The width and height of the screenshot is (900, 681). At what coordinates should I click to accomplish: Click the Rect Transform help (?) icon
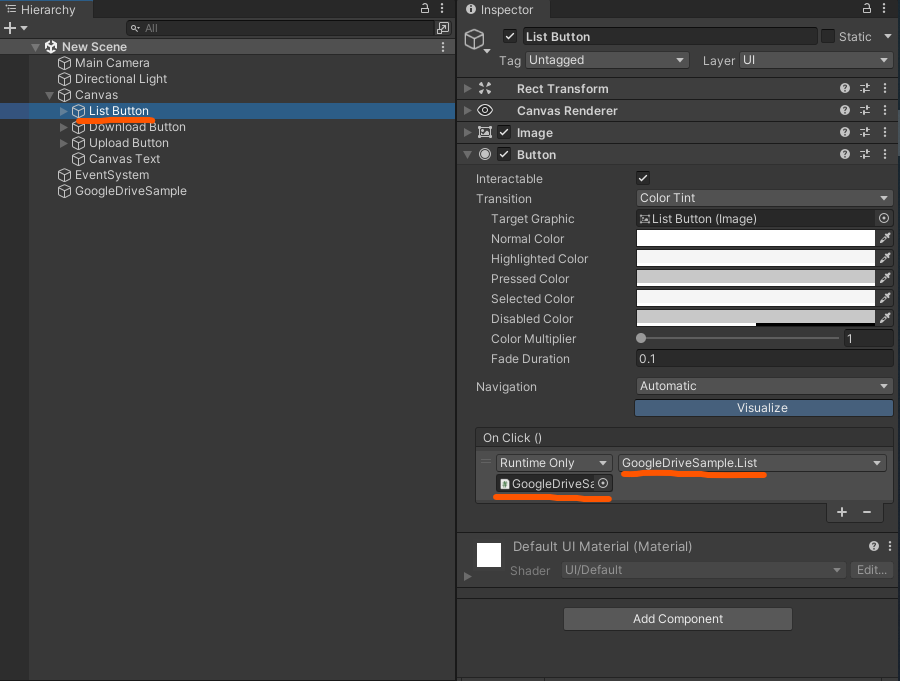845,88
